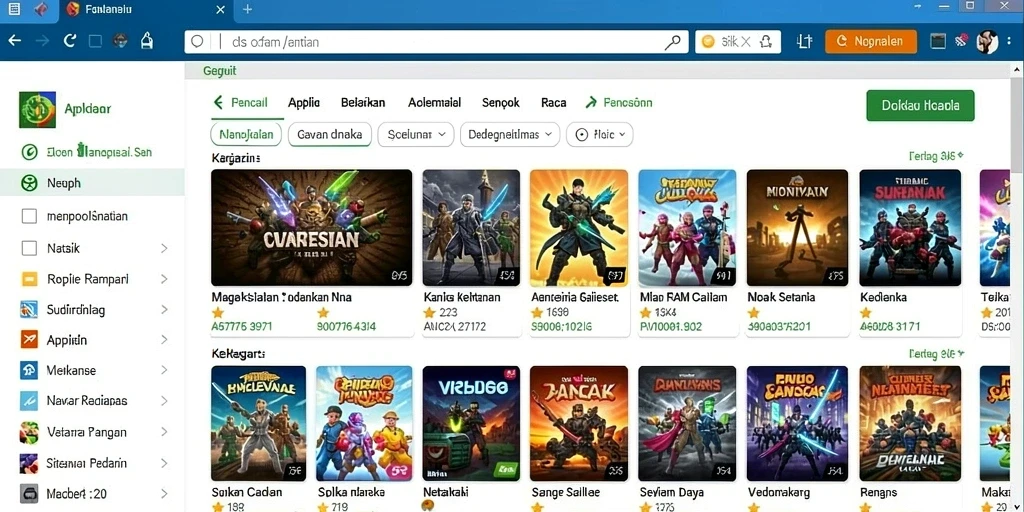Click the Navar Reciapas icon
Image resolution: width=1024 pixels, height=512 pixels.
[29, 400]
